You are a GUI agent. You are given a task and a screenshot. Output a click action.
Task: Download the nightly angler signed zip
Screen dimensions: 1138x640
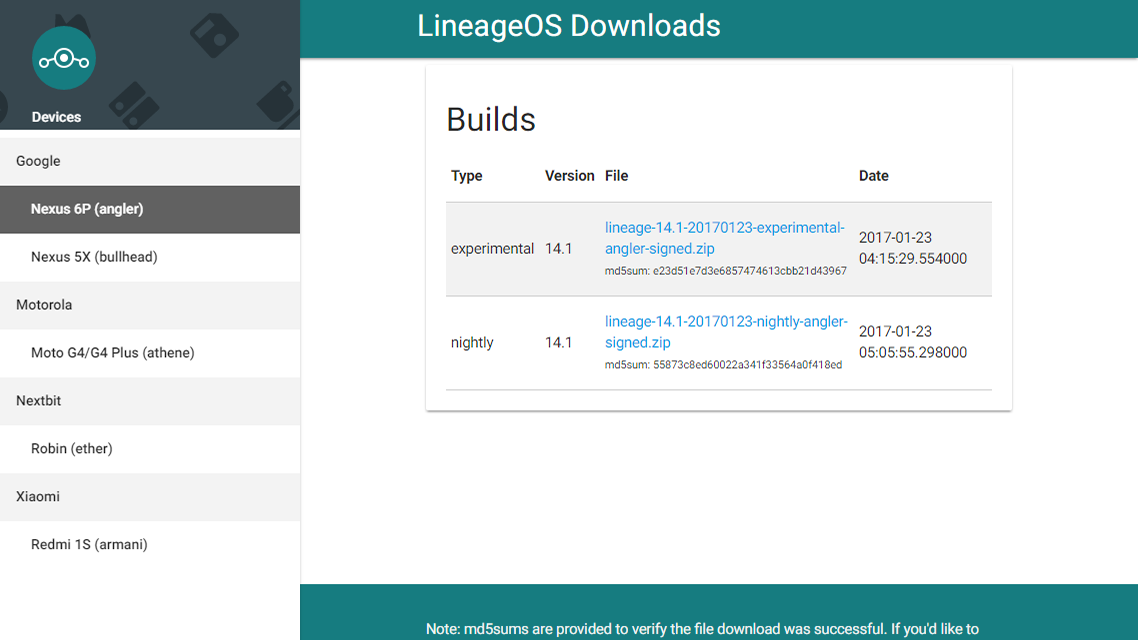click(x=726, y=332)
